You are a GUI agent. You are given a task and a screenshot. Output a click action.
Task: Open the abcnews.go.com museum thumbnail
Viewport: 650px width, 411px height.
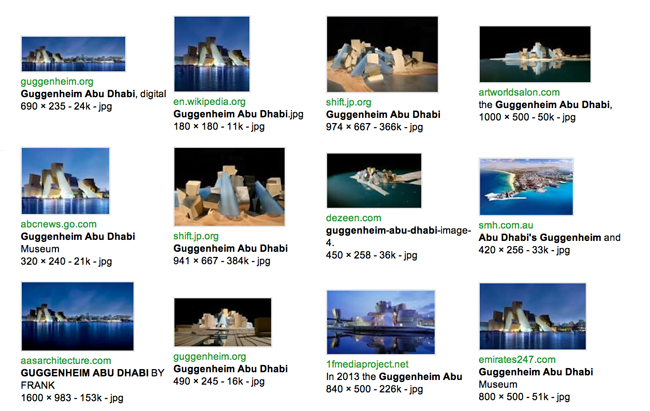click(65, 181)
